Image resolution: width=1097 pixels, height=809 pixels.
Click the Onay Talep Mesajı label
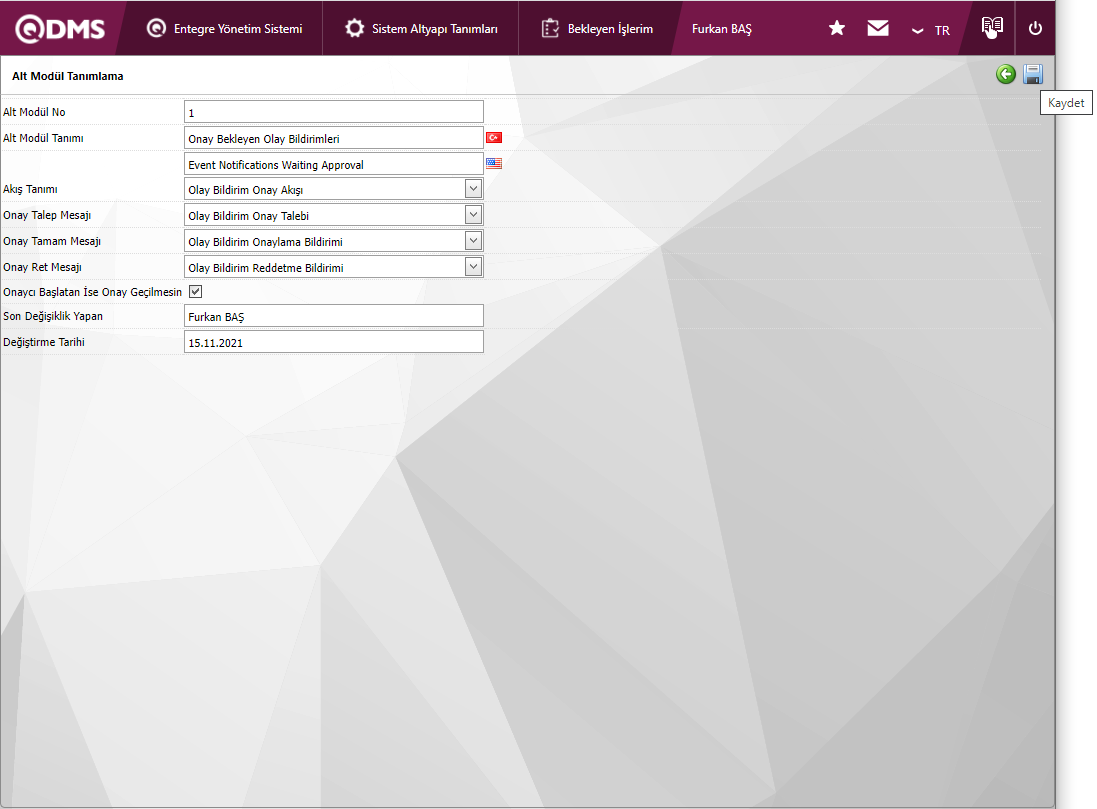click(47, 215)
